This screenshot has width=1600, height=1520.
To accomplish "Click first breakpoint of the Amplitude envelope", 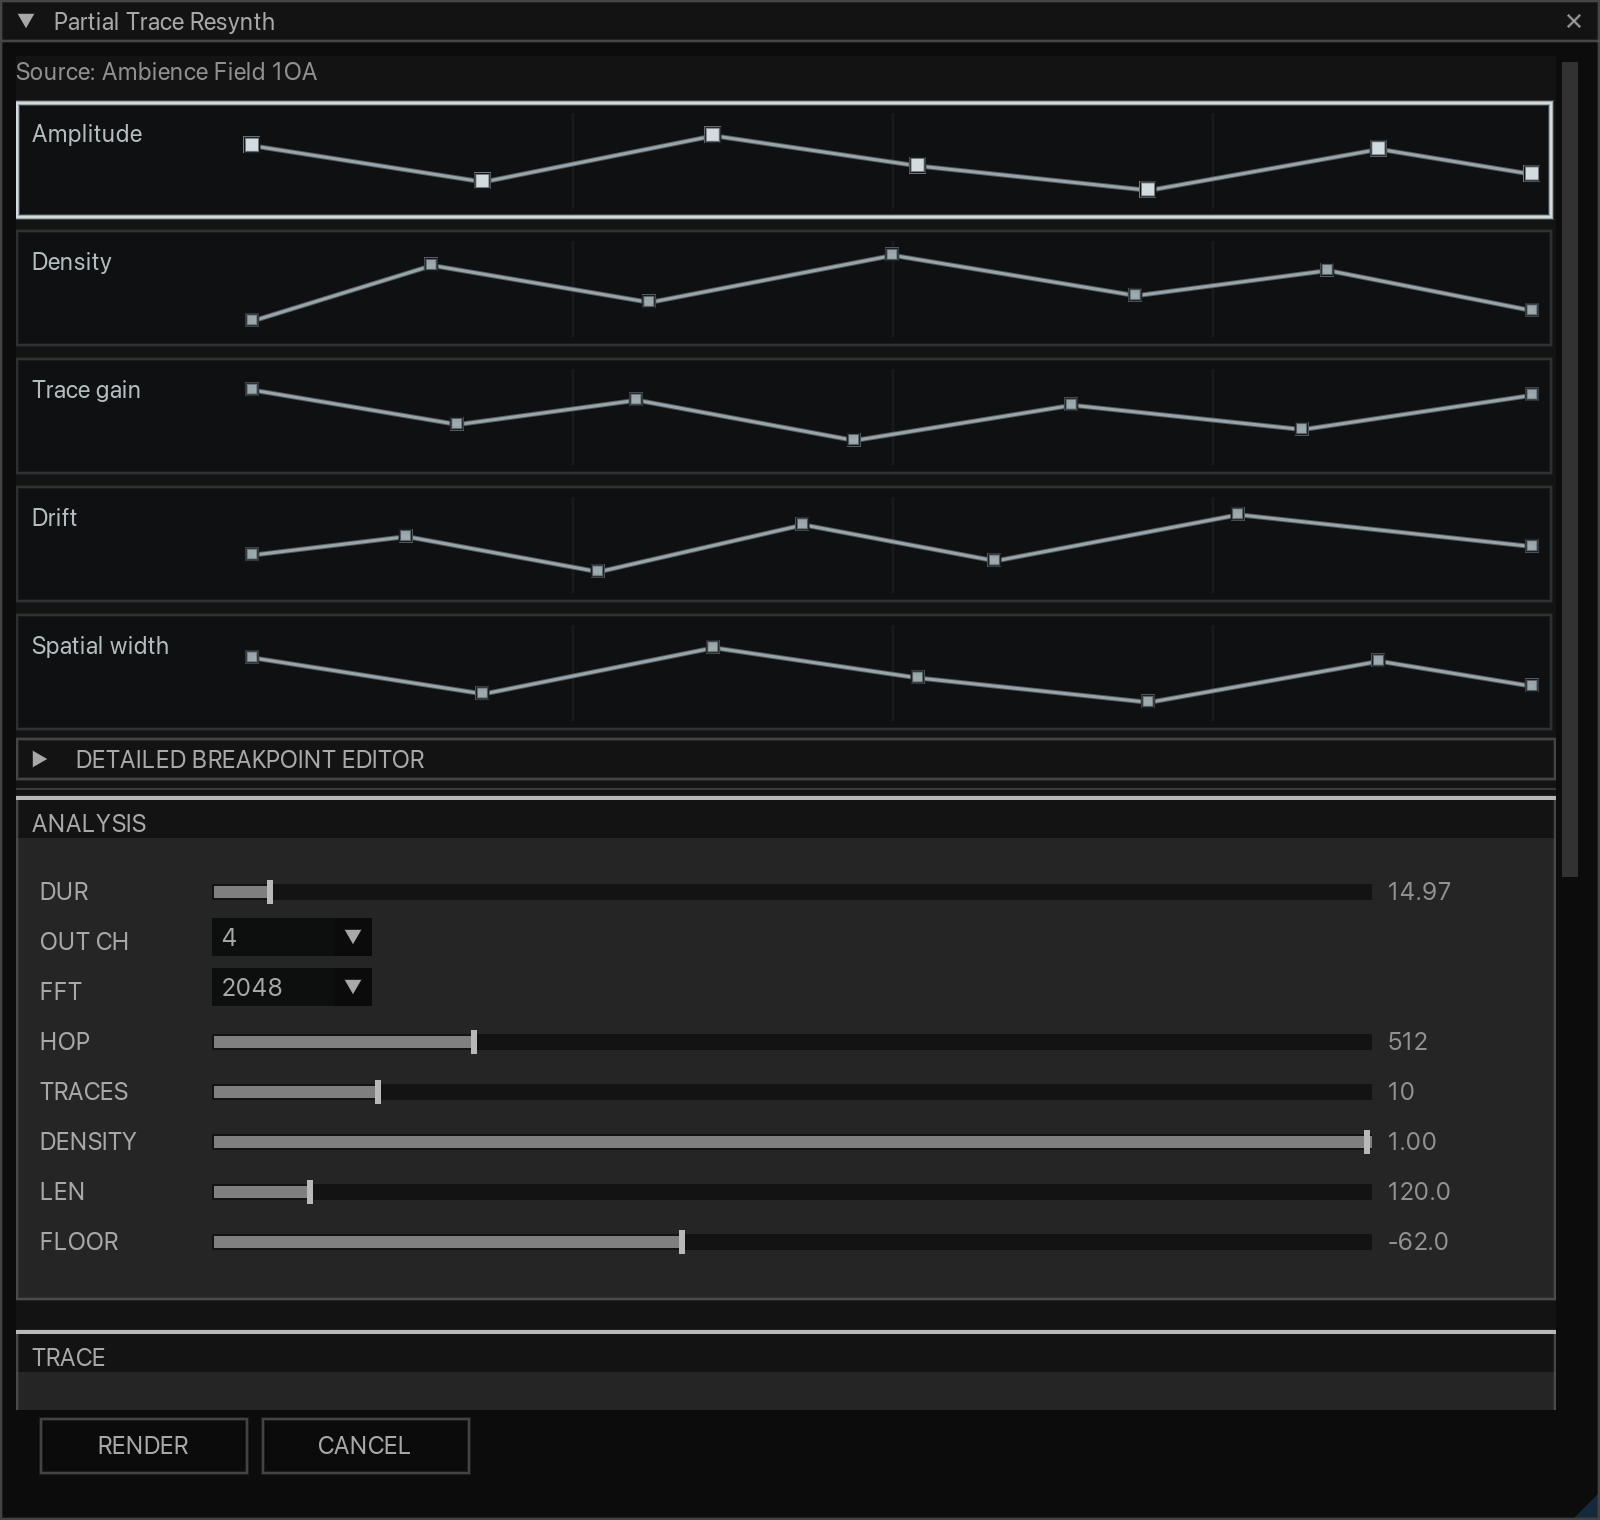I will pos(252,145).
